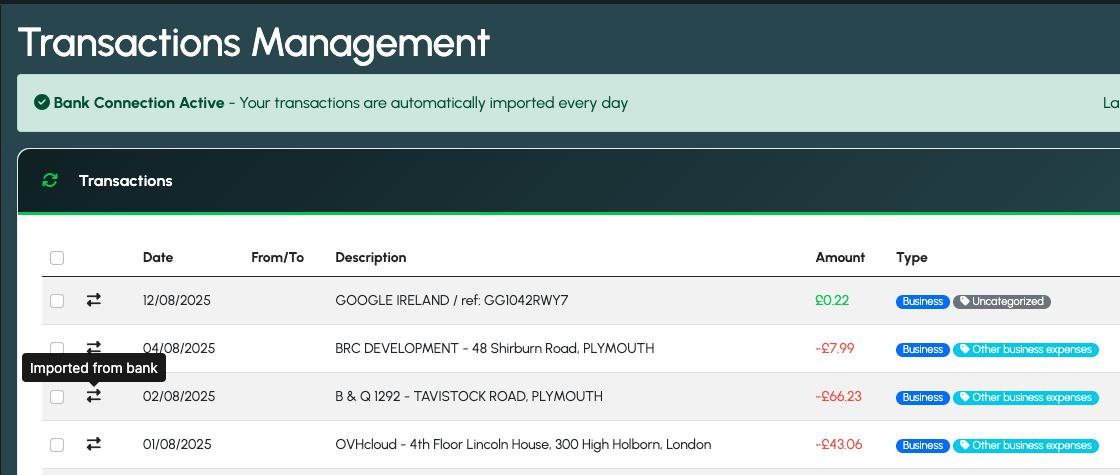Click the From/To column header
Screen dimensions: 1120x475
pyautogui.click(x=277, y=257)
